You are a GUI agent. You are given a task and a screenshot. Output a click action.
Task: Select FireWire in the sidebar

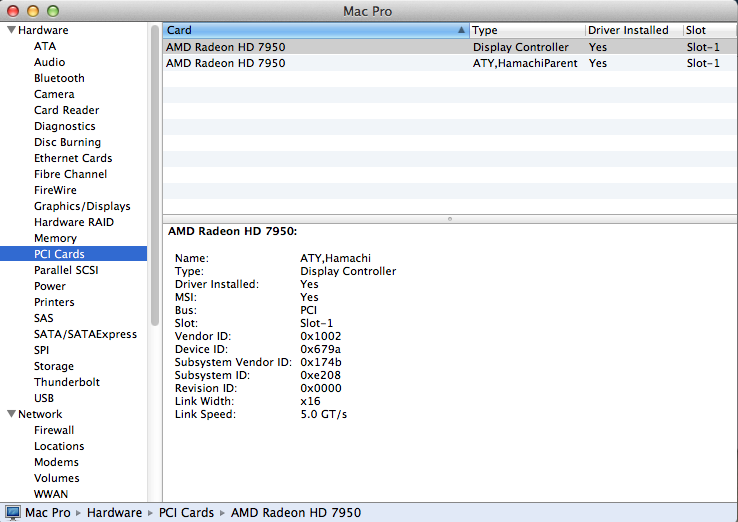tap(55, 190)
